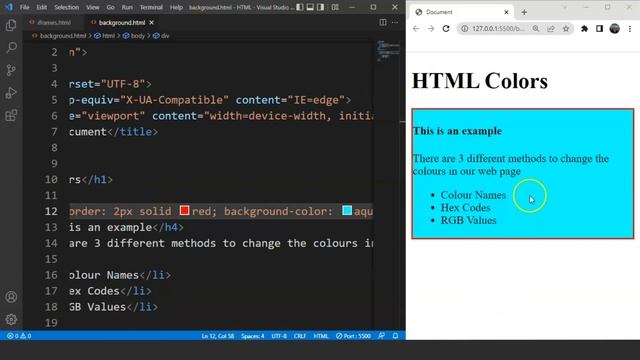Click 'Hex Codes' list item in browser
Viewport: 640px width, 360px height.
(465, 208)
